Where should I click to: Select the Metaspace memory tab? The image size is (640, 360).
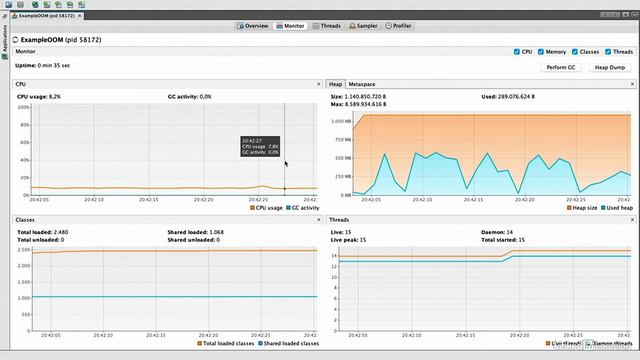click(x=362, y=84)
